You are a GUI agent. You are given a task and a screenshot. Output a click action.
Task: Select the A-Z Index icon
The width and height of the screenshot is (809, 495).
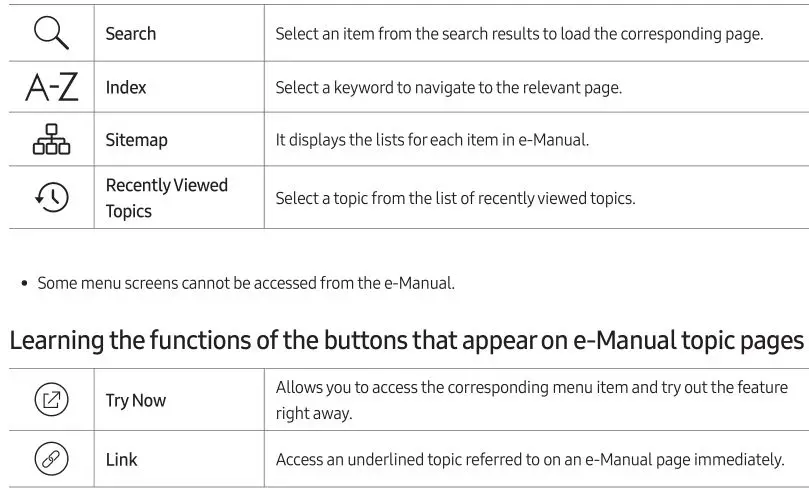pos(52,87)
